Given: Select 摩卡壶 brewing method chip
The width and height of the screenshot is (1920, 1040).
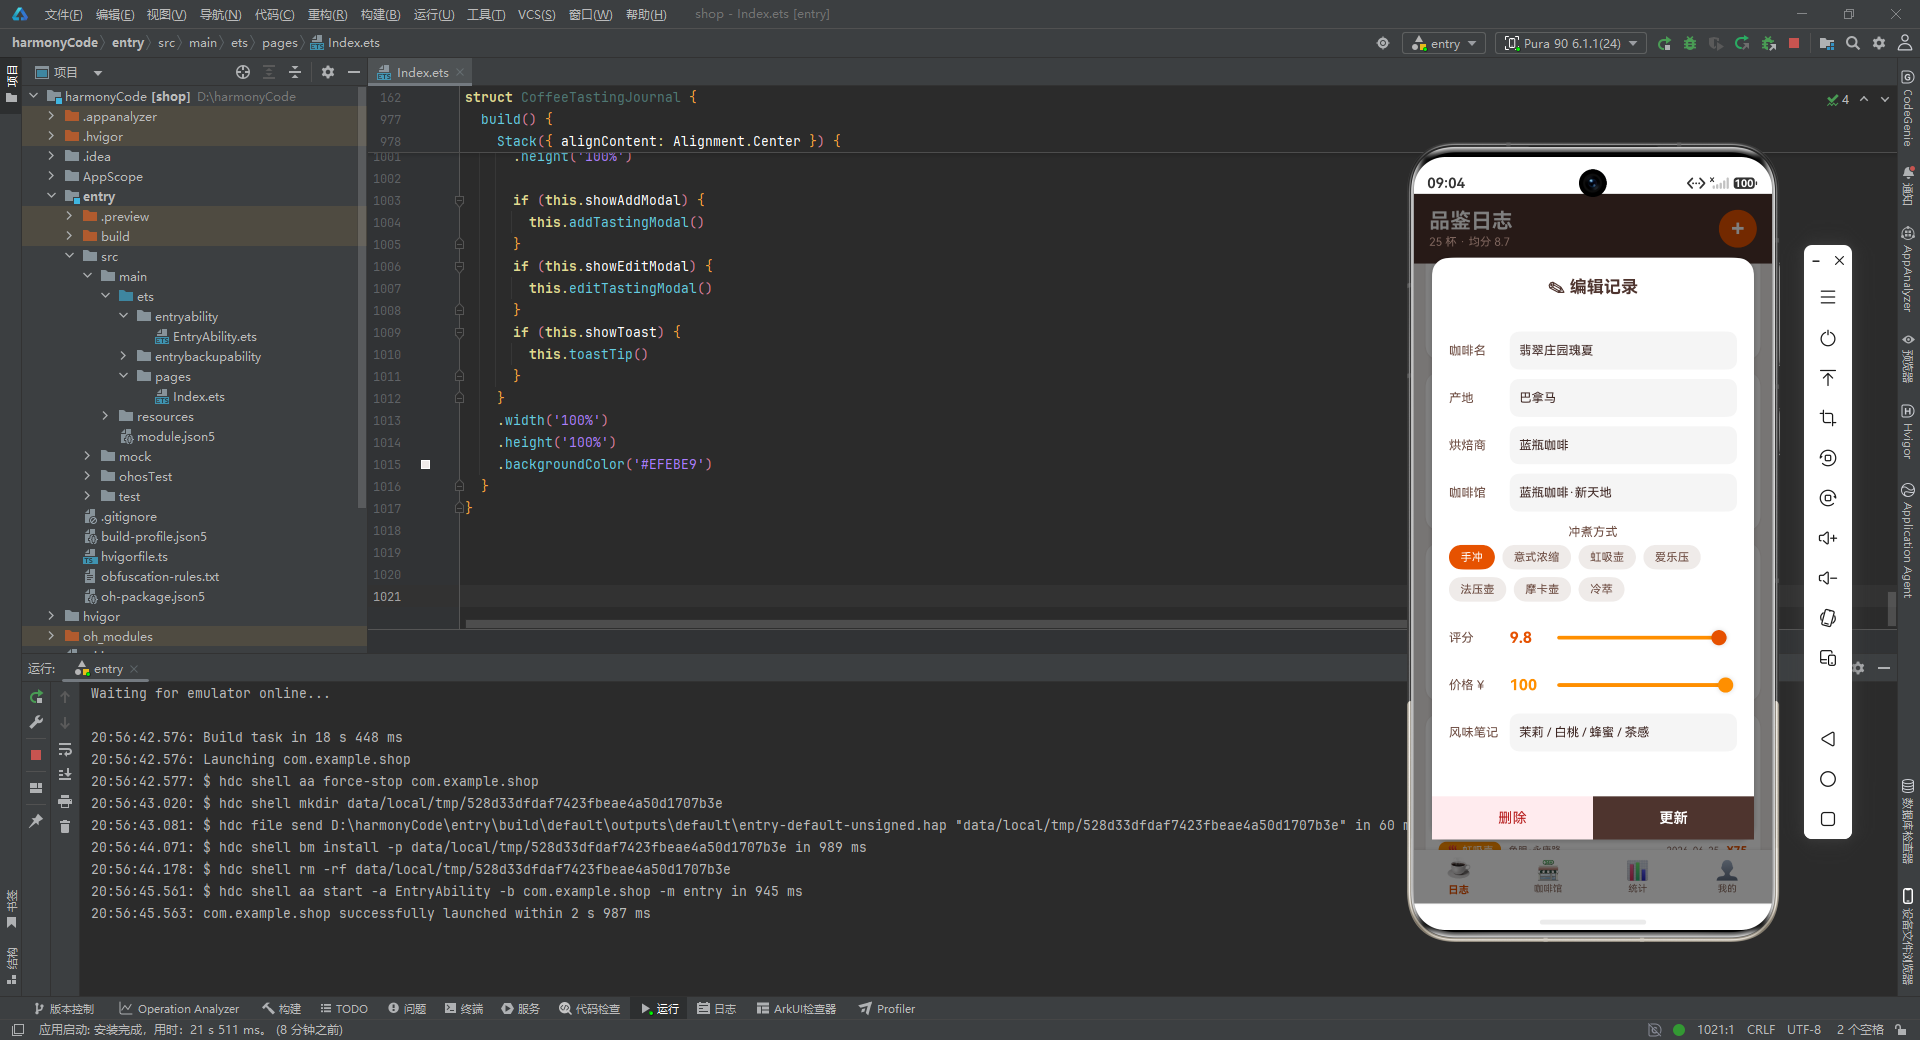Looking at the screenshot, I should coord(1542,589).
